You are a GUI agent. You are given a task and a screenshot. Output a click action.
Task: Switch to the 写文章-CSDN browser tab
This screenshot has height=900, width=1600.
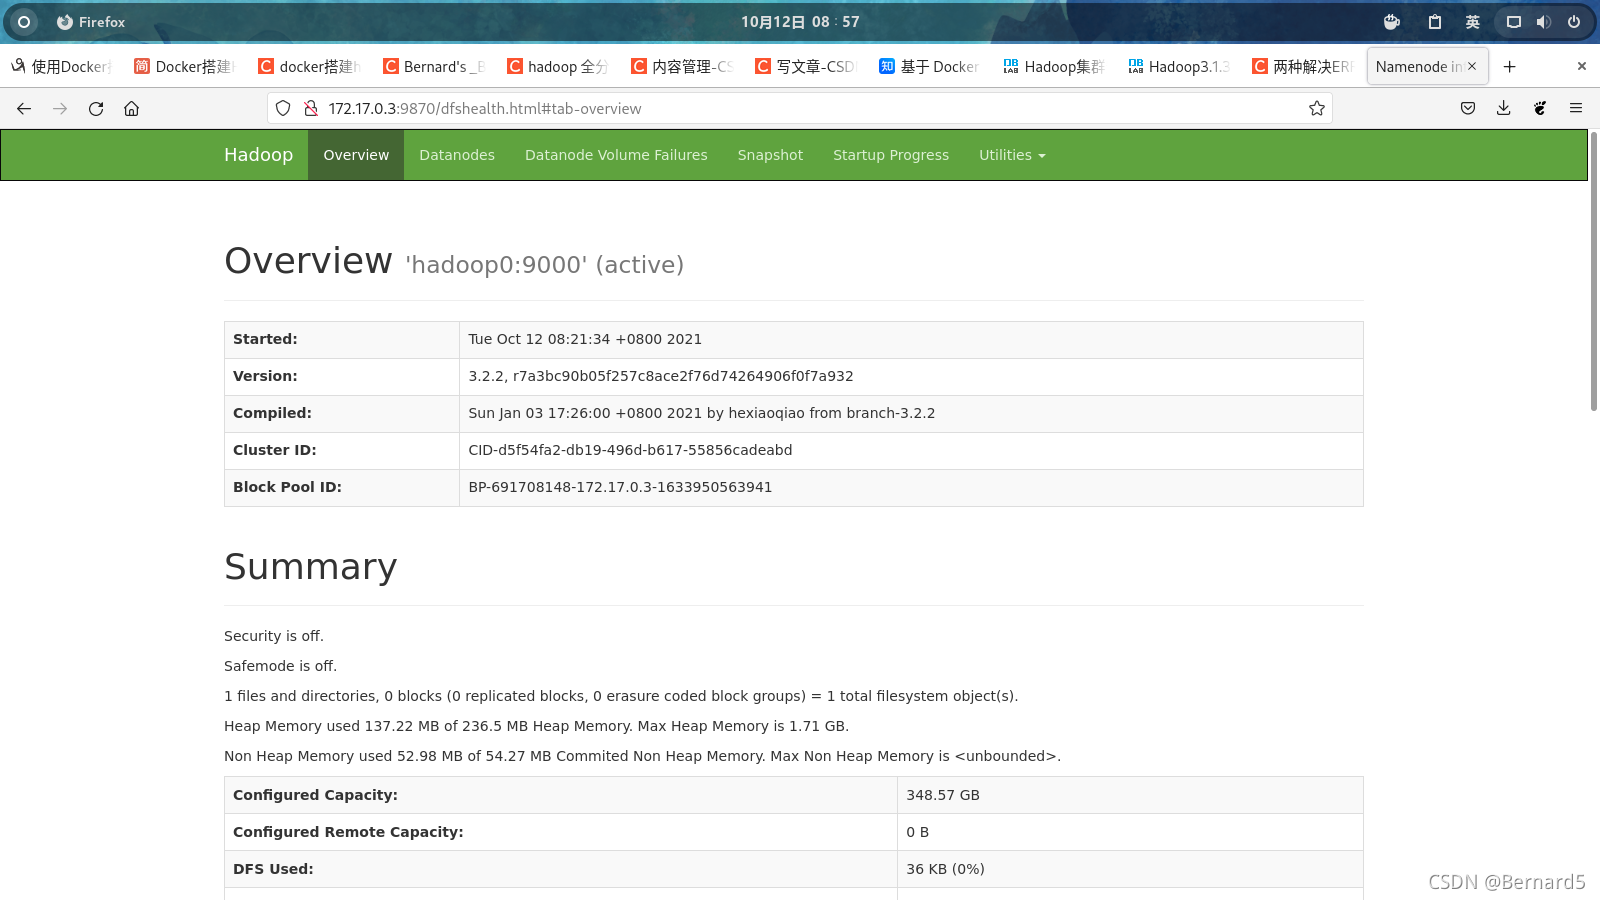[805, 66]
